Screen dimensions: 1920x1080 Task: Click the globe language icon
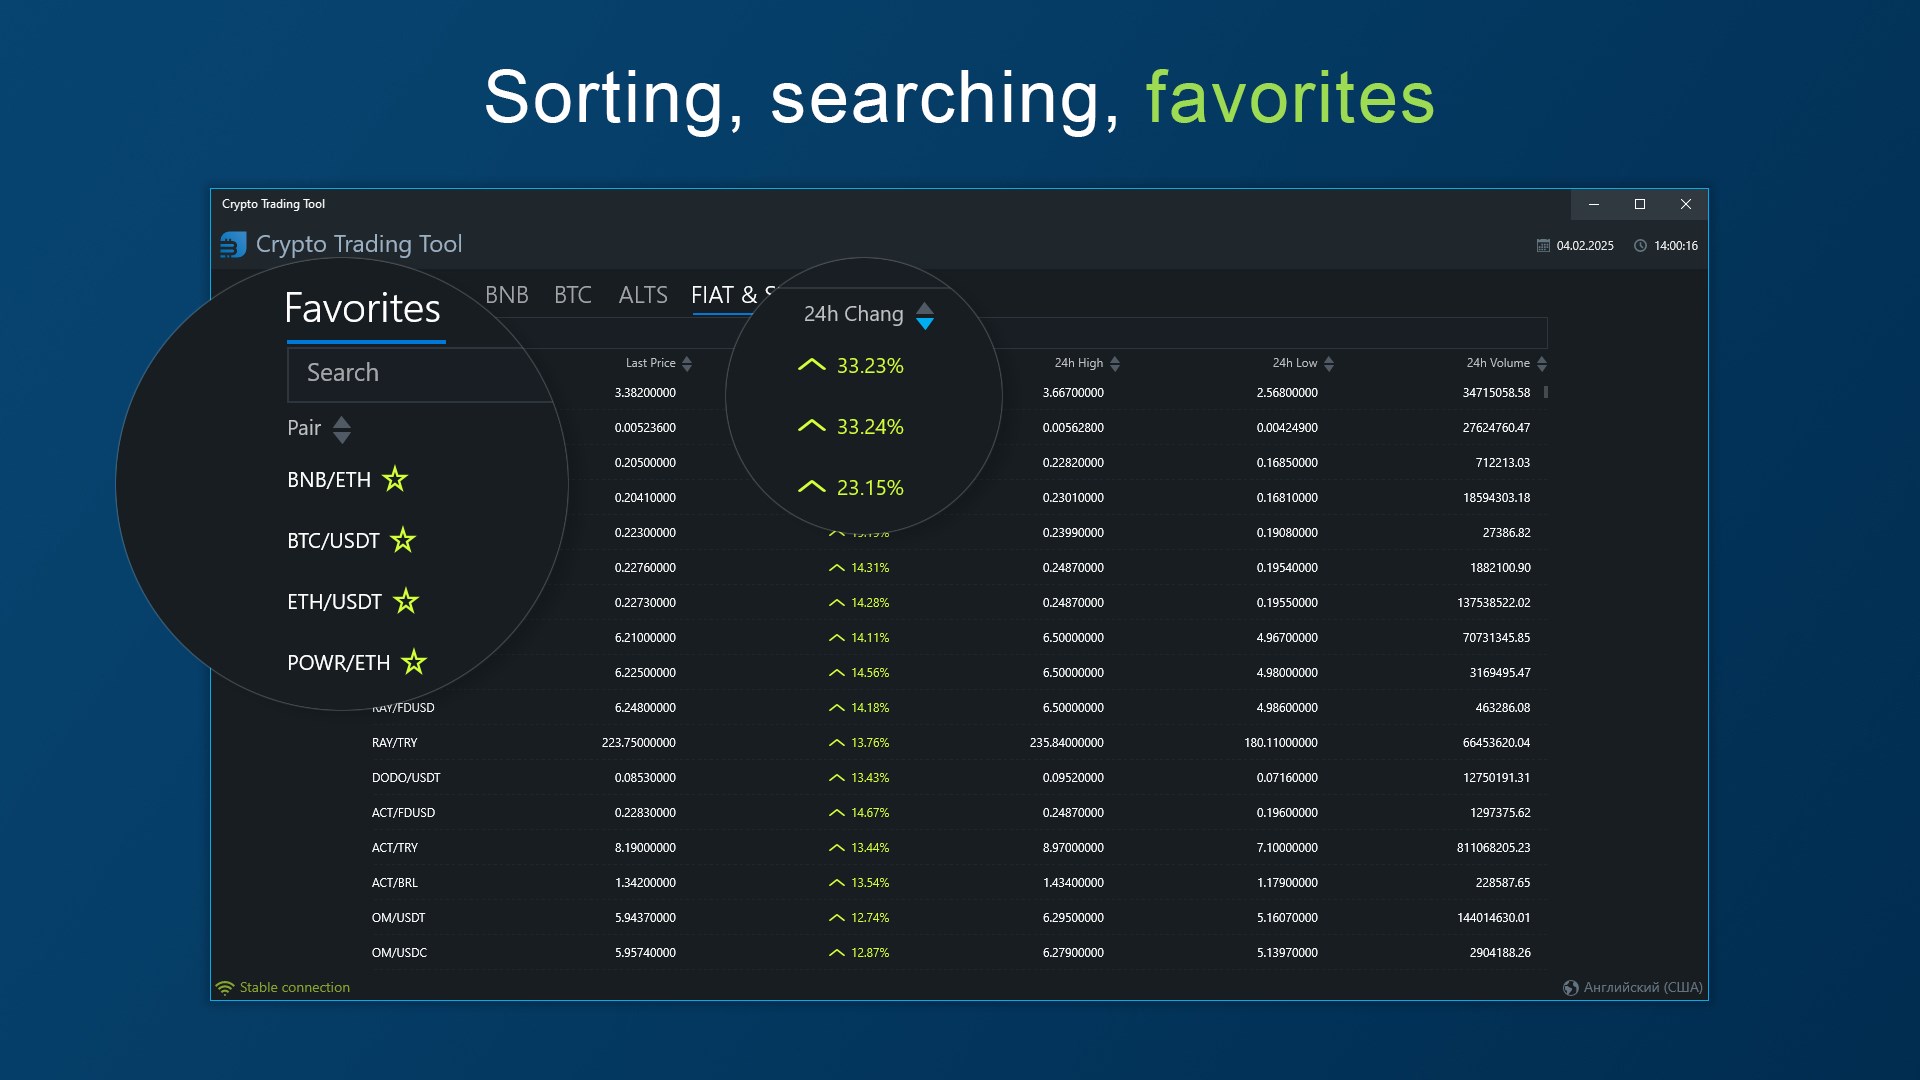[1571, 988]
